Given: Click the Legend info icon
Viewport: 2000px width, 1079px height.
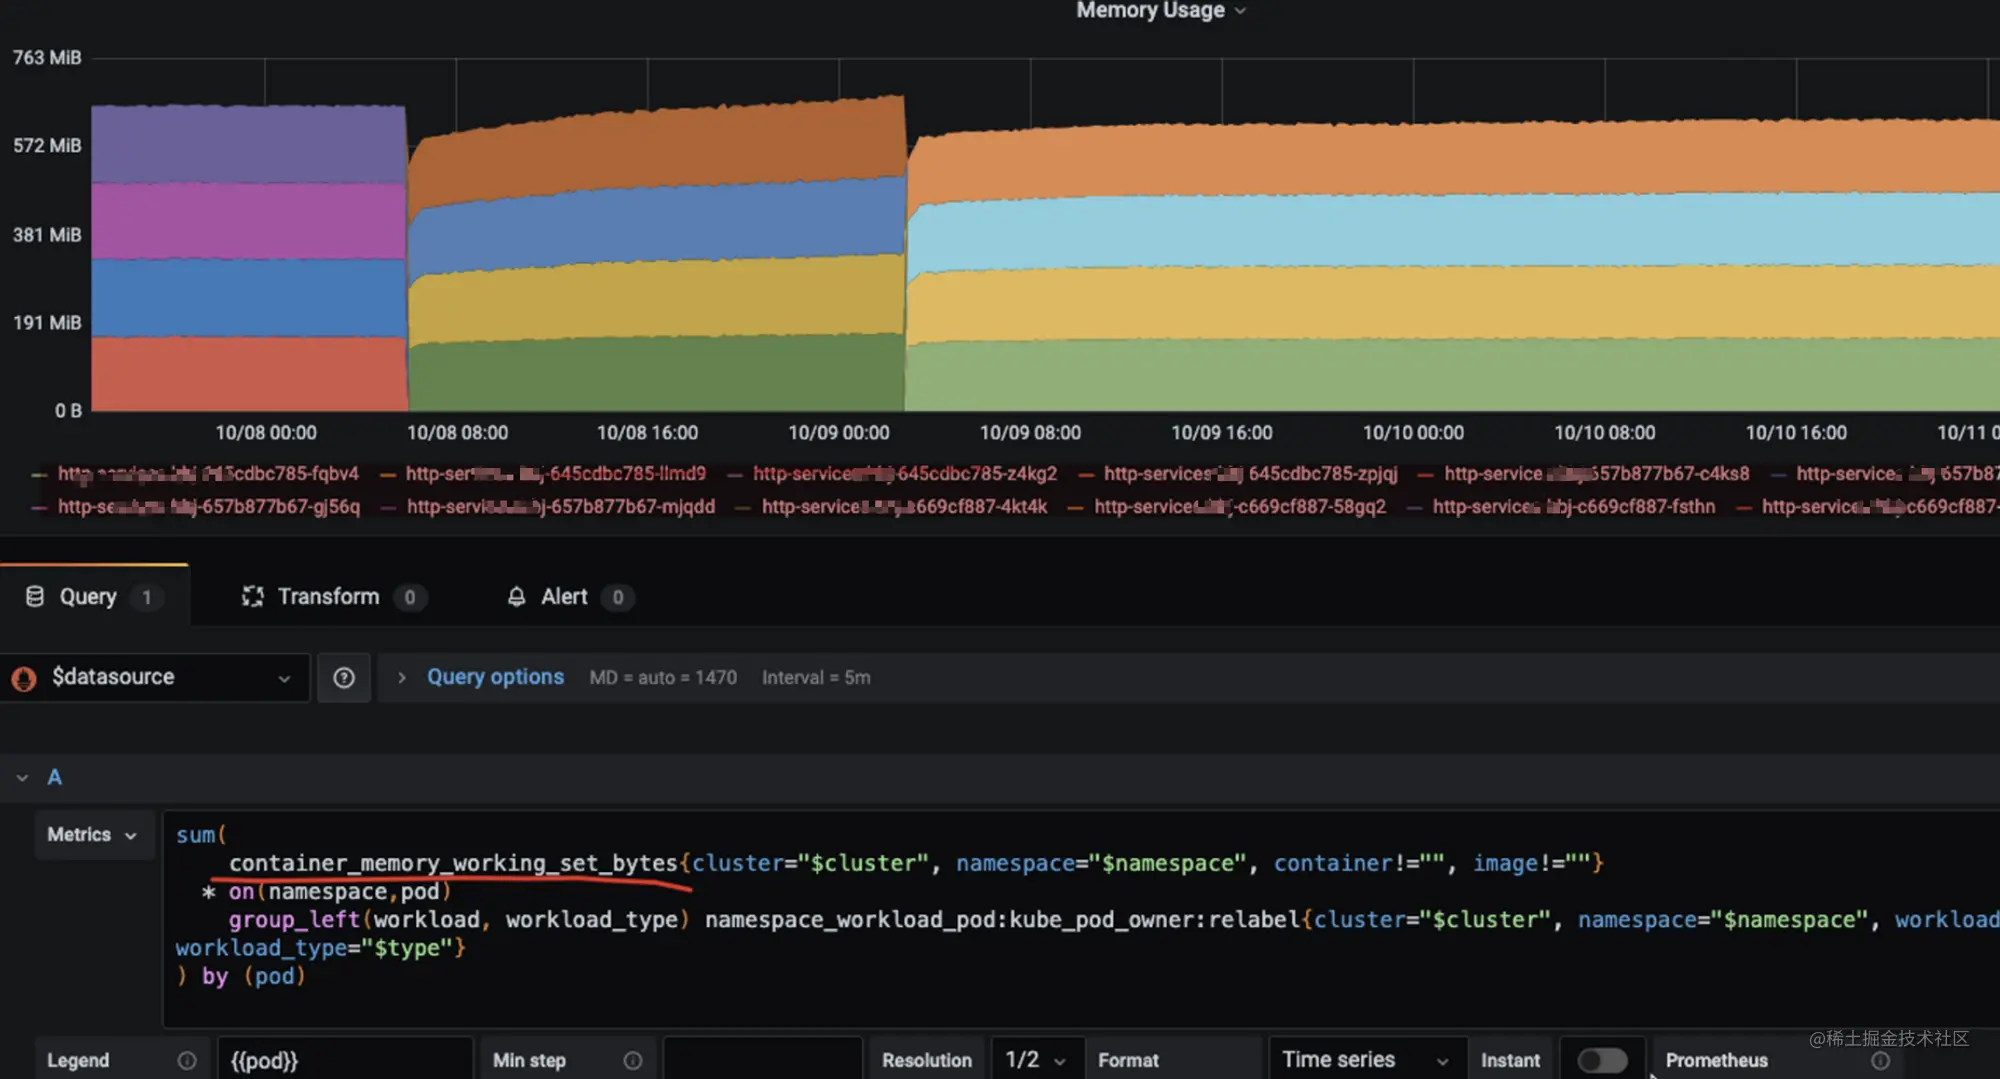Looking at the screenshot, I should tap(187, 1060).
